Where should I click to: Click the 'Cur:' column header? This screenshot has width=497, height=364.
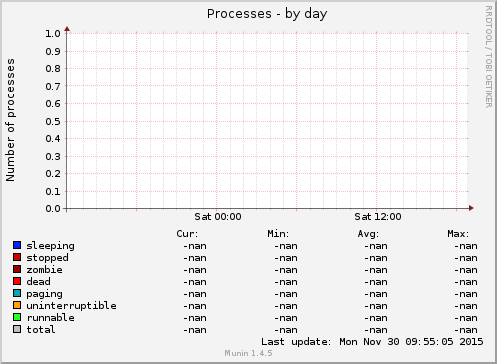[187, 234]
